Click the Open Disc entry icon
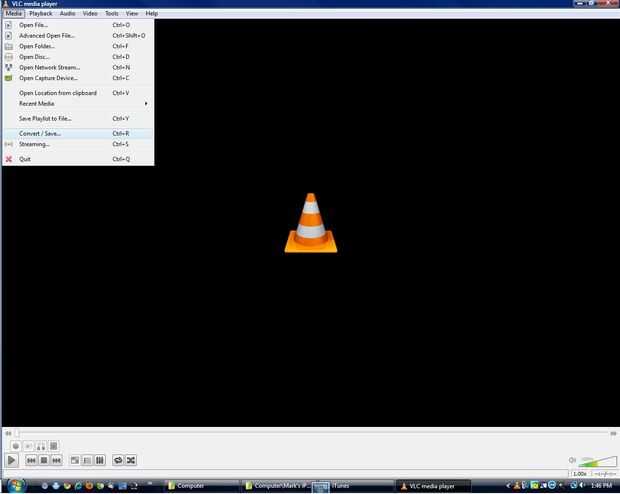 pos(8,57)
